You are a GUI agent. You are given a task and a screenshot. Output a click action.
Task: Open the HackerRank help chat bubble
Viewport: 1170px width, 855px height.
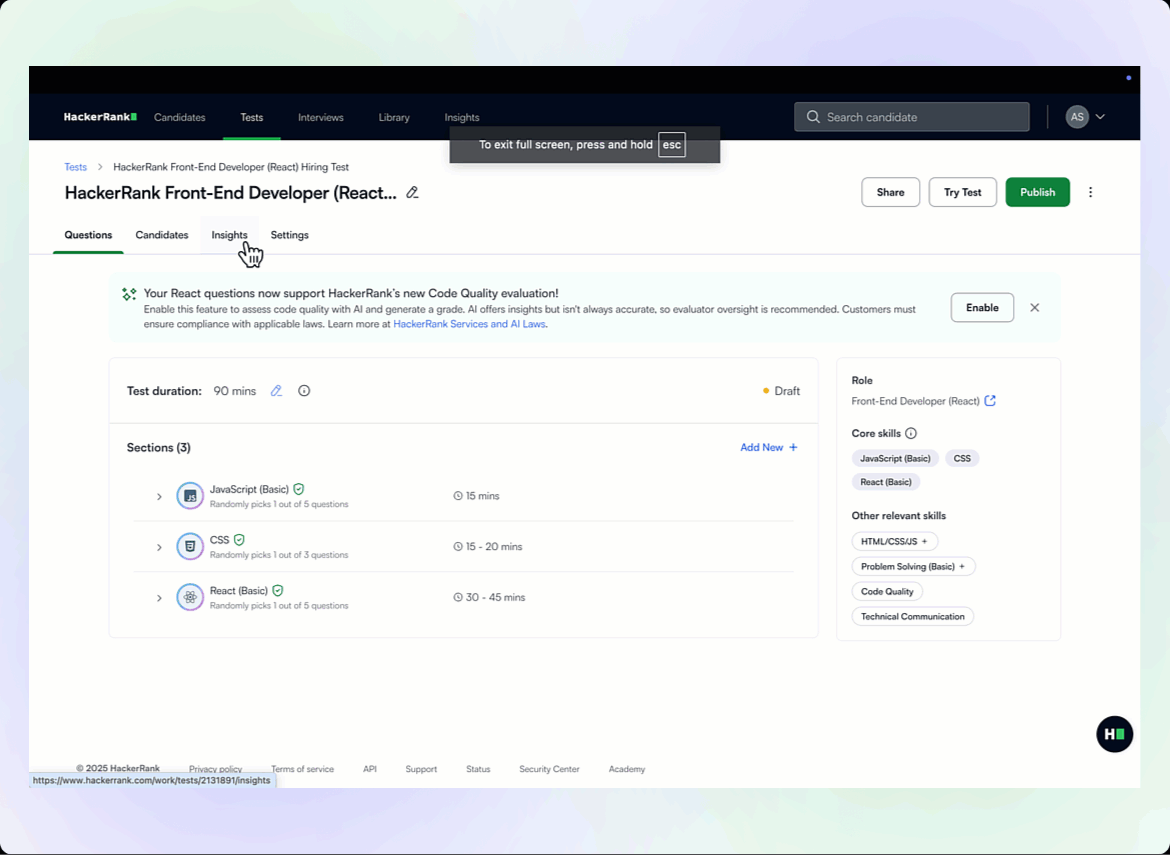(1114, 734)
